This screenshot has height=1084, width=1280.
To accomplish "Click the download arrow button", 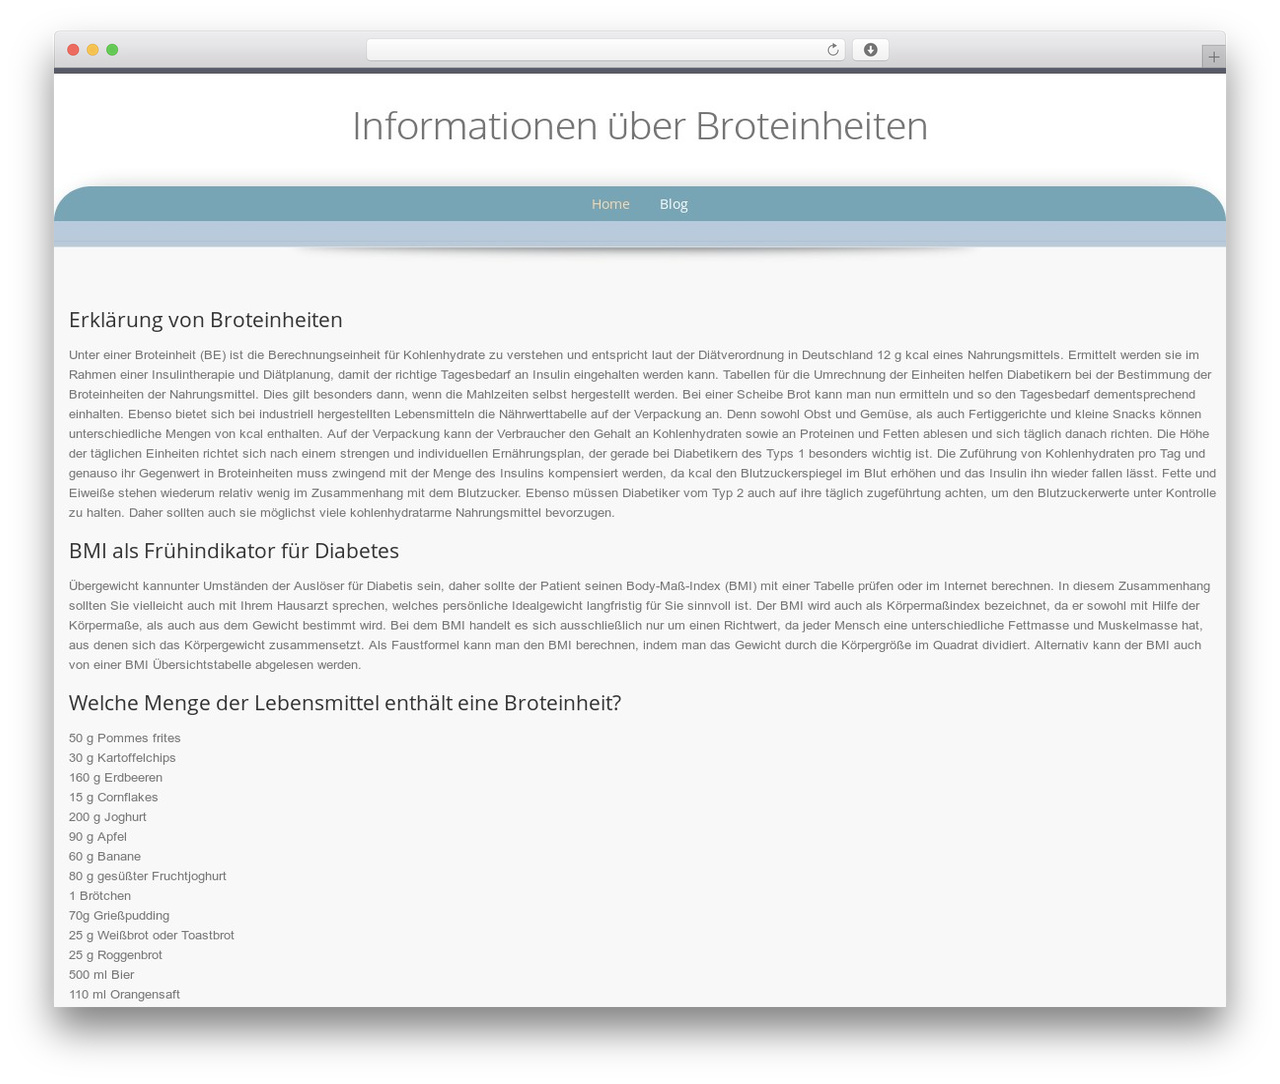I will tap(870, 50).
